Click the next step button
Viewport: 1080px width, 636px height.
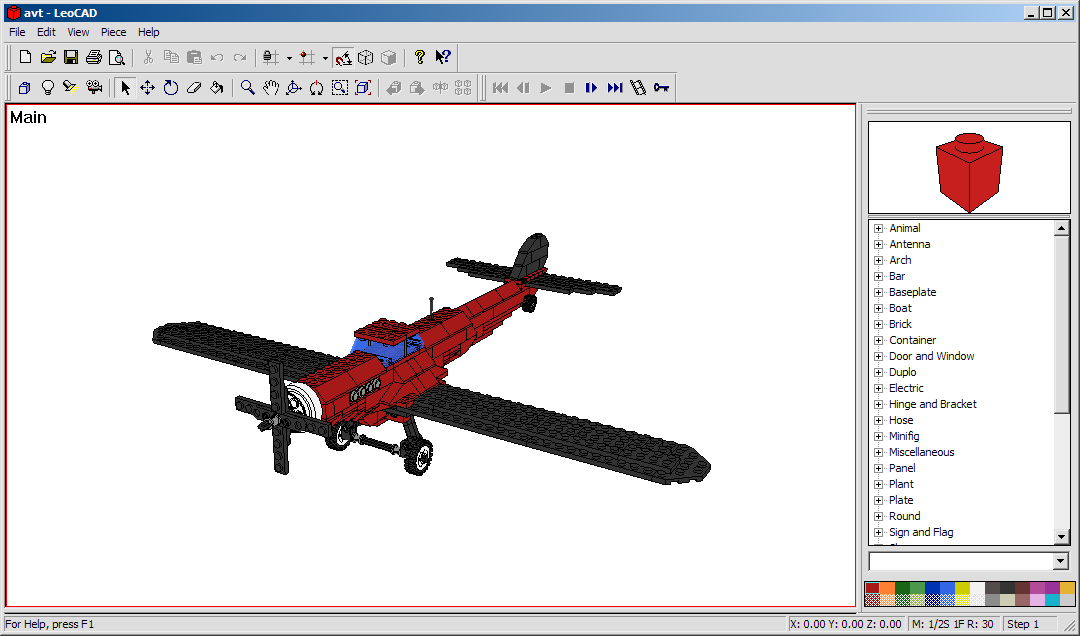point(592,88)
